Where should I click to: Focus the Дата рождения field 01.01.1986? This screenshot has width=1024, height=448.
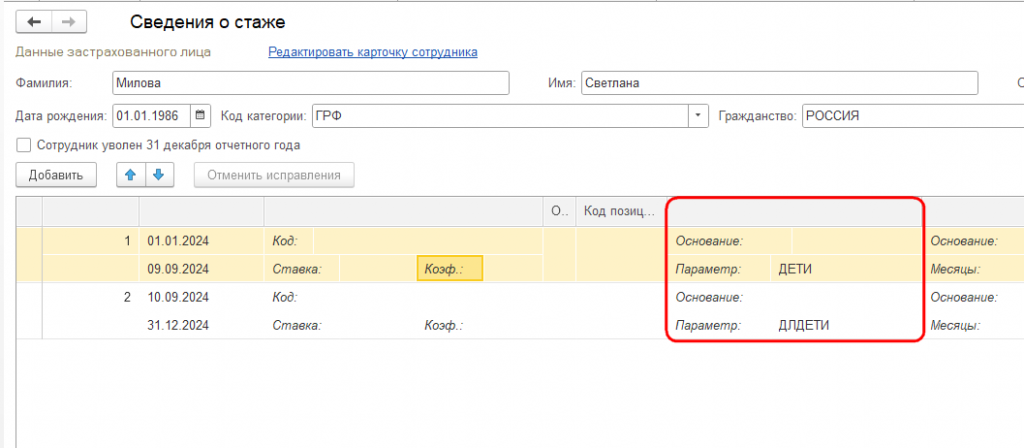[152, 116]
